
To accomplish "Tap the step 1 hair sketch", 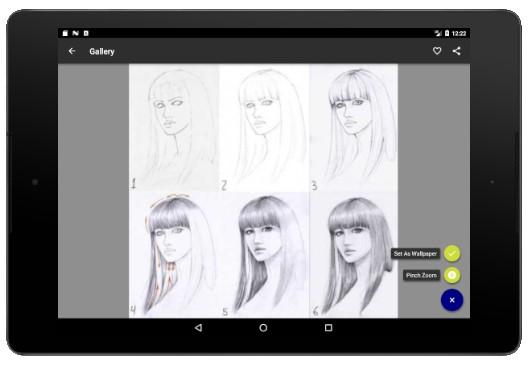I will (174, 128).
